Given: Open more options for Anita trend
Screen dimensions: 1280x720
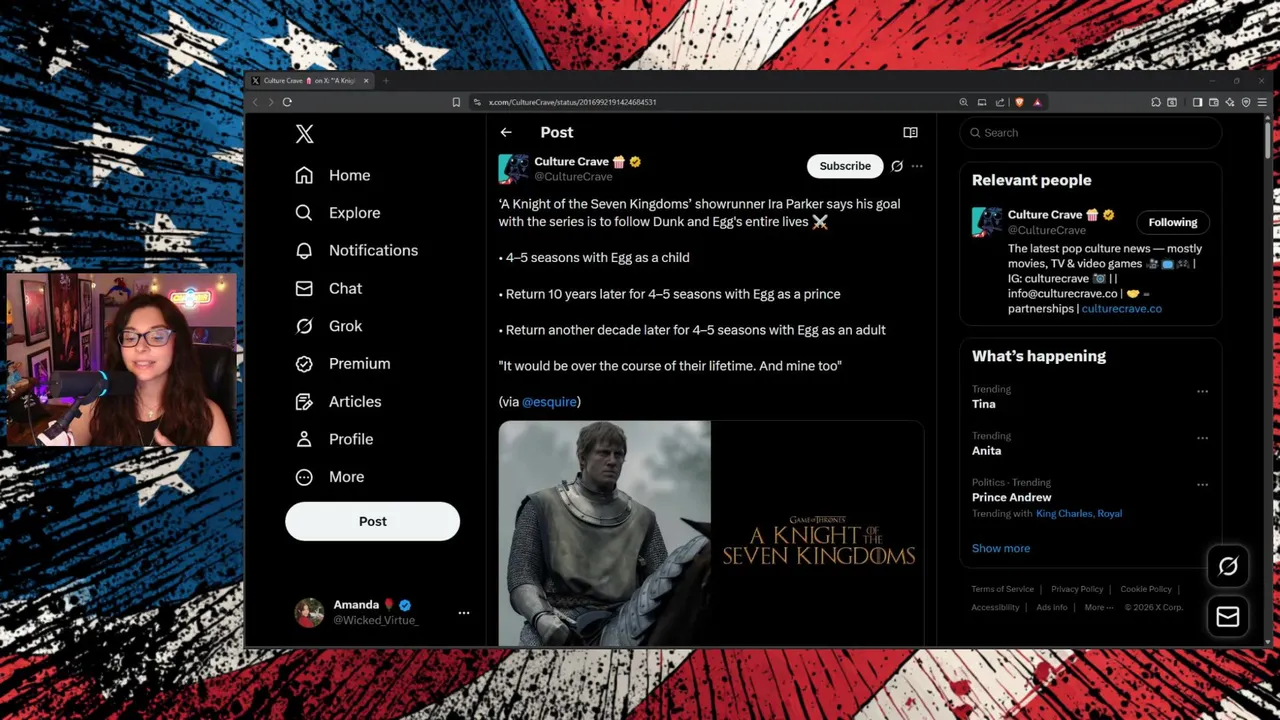Looking at the screenshot, I should 1202,438.
